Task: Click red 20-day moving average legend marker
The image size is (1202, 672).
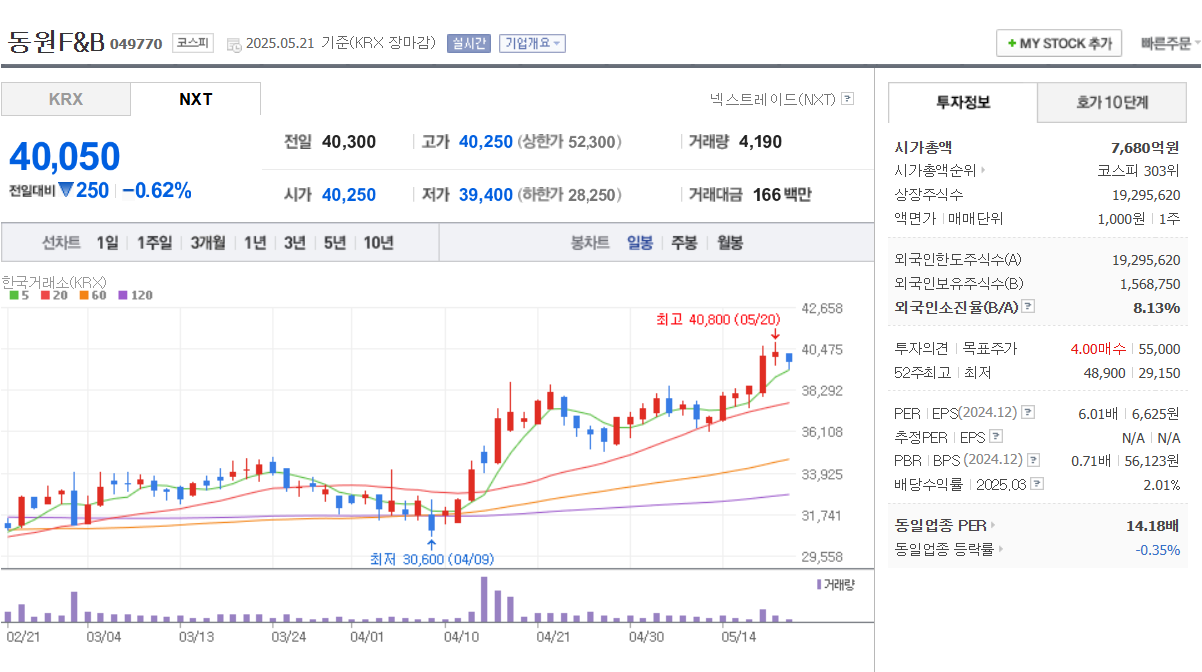Action: coord(46,295)
